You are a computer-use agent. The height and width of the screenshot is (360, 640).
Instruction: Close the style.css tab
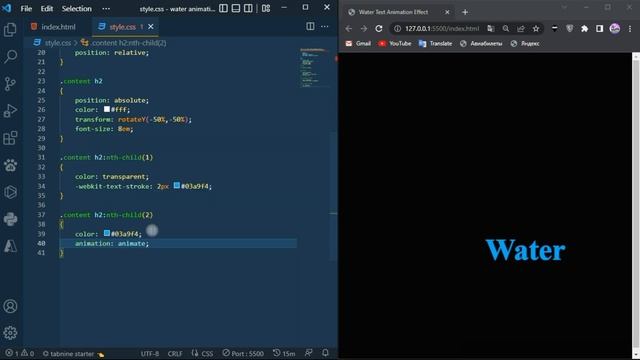pyautogui.click(x=151, y=27)
